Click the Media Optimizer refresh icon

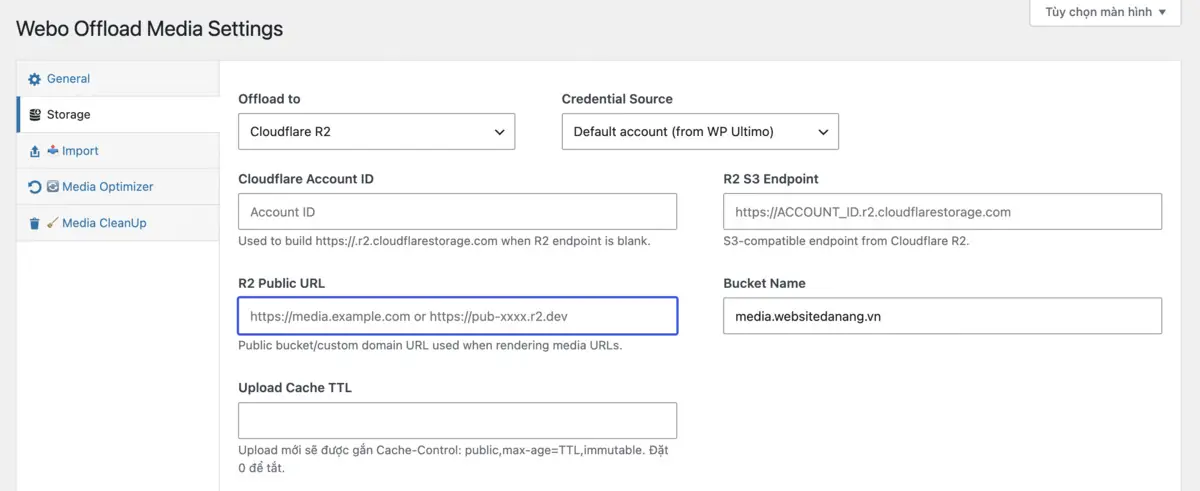click(x=35, y=187)
